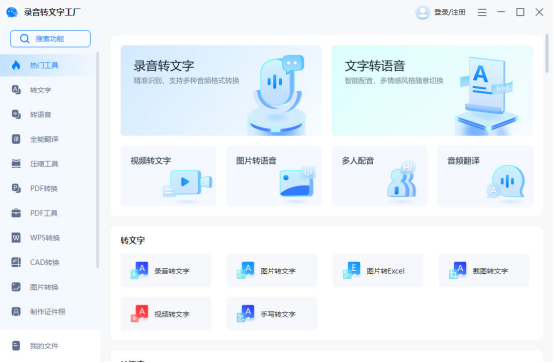Viewport: 554px width, 363px height.
Task: Select the PDF转换 sidebar icon
Action: (x=16, y=188)
